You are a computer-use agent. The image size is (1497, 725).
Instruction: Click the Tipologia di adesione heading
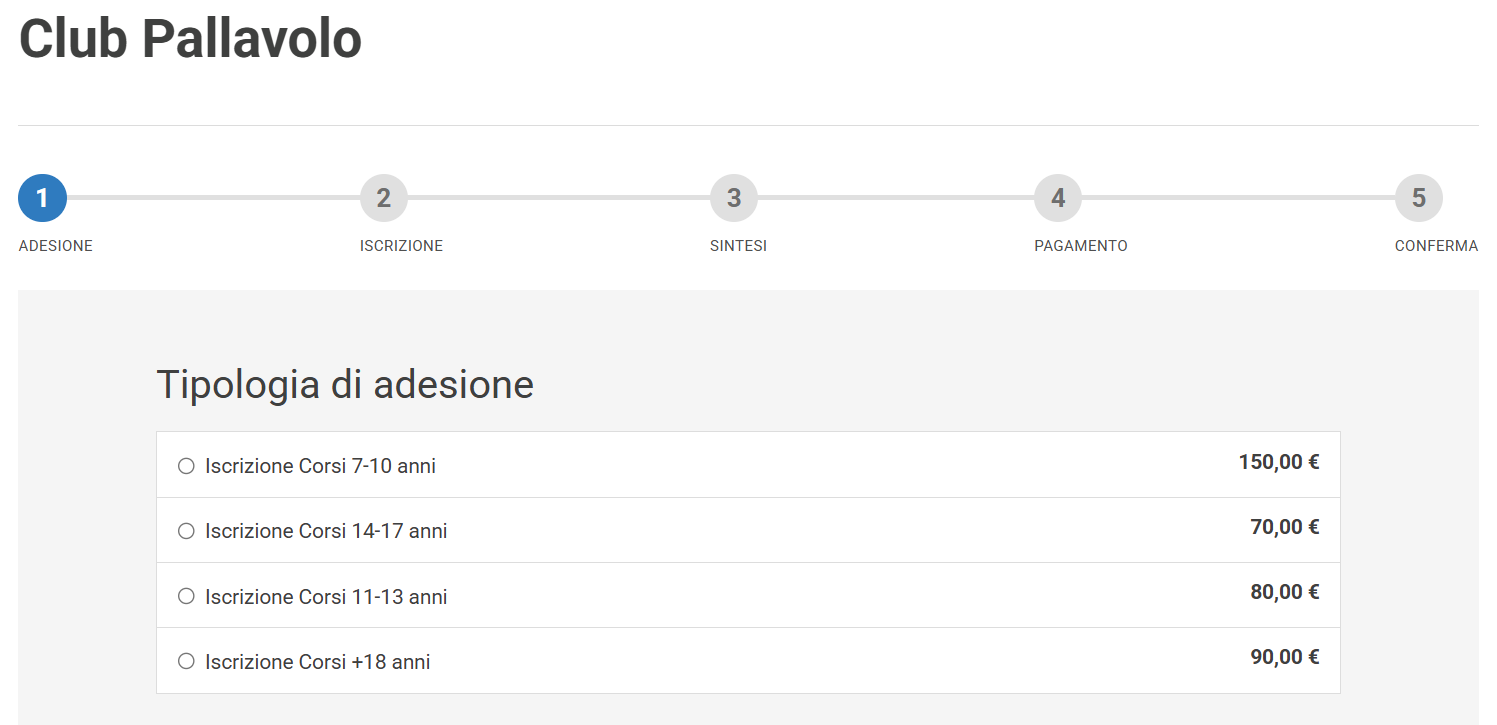(345, 385)
